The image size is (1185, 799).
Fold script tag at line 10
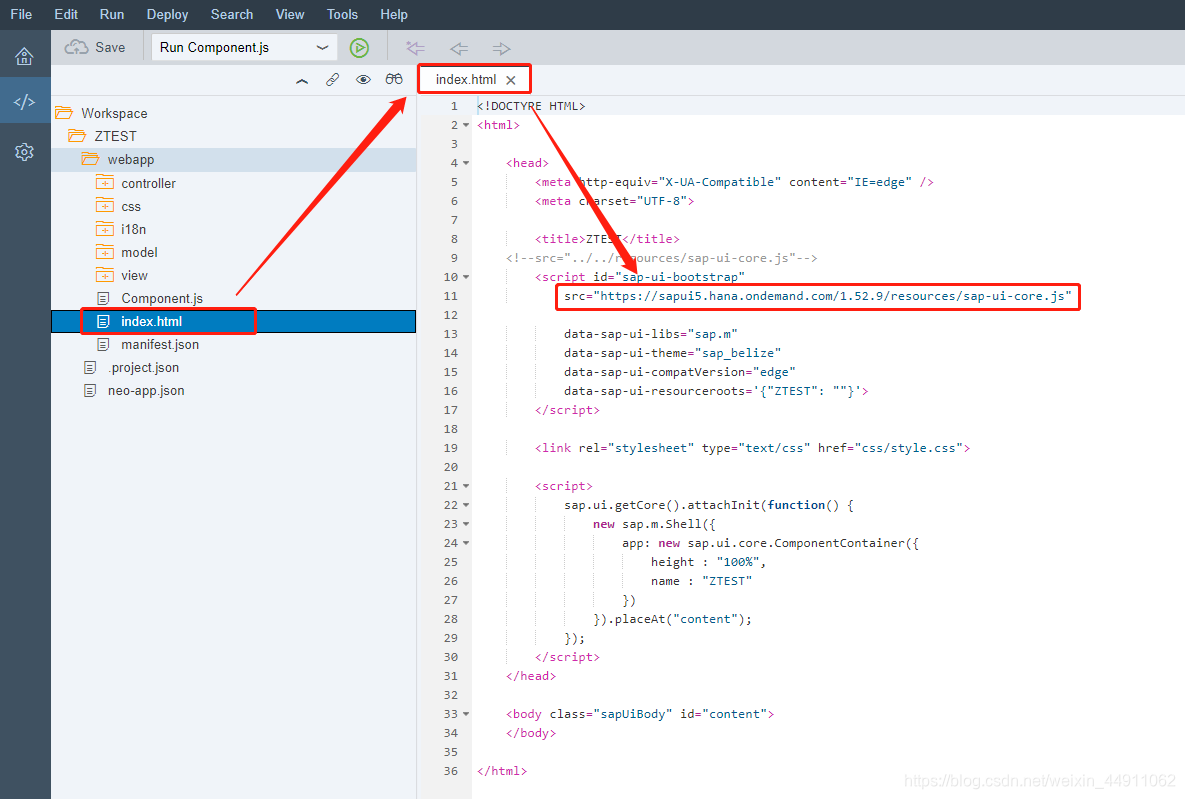(466, 277)
